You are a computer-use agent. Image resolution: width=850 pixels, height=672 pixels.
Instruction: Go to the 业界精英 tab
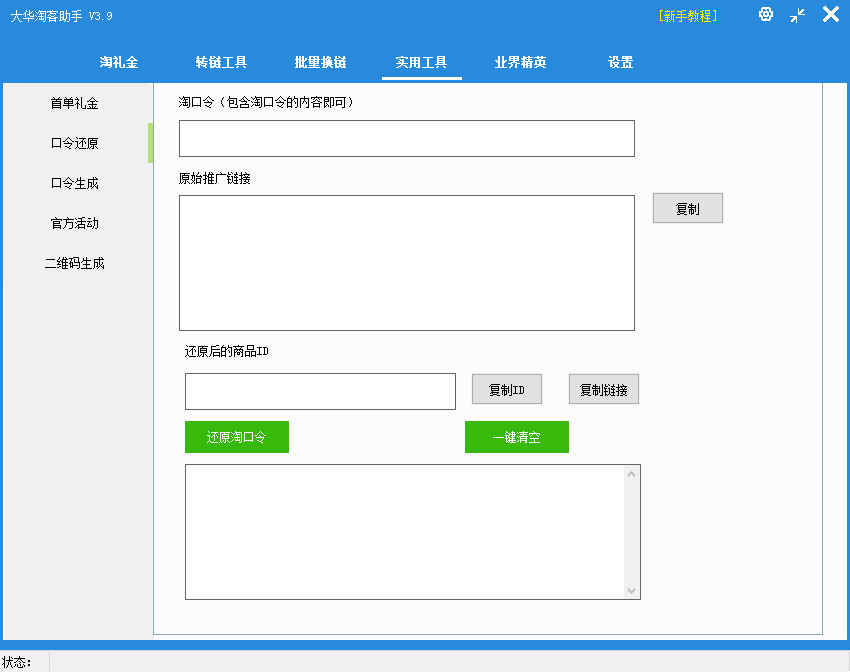coord(520,62)
